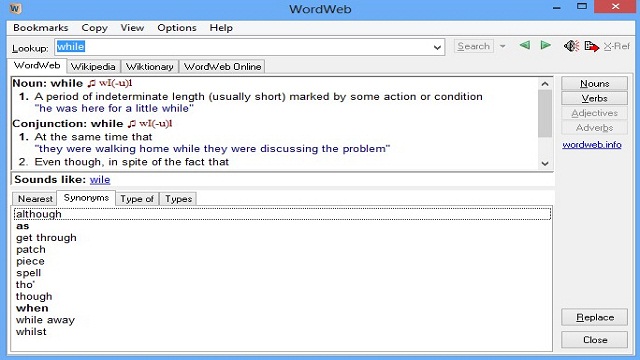Expand the Search button dropdown arrow
Screen dimensions: 640x360
(503, 46)
